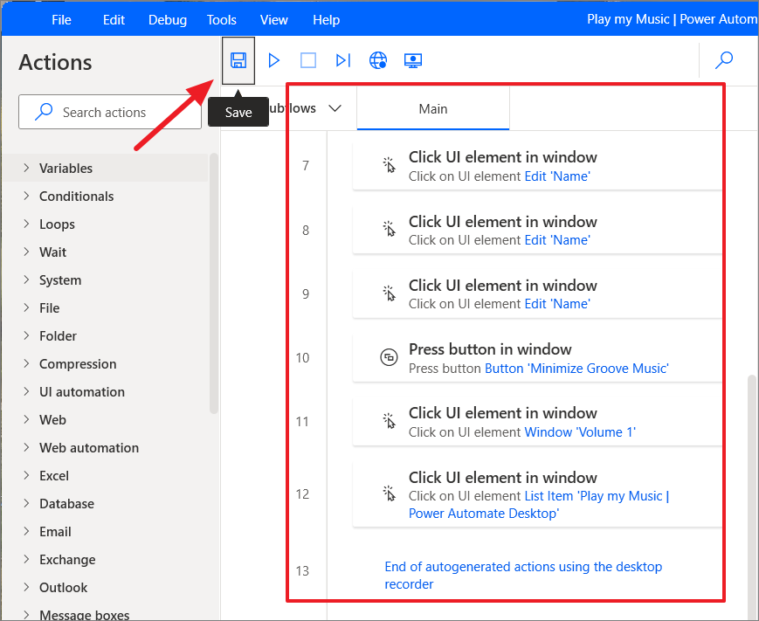Expand the Folder action group
Viewport: 759px width, 621px height.
[26, 336]
